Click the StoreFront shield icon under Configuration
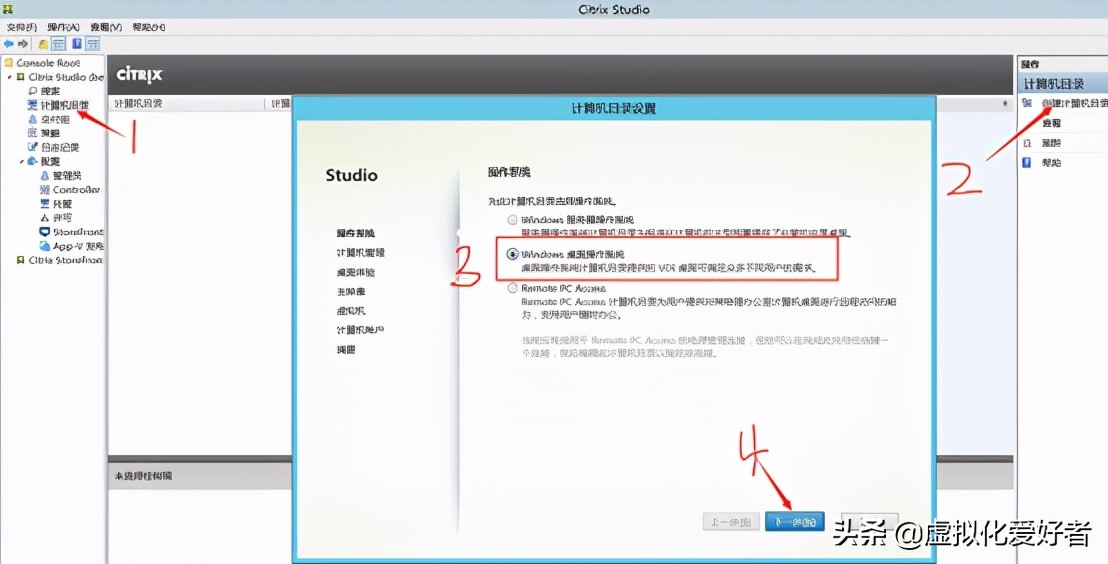 [x=45, y=232]
